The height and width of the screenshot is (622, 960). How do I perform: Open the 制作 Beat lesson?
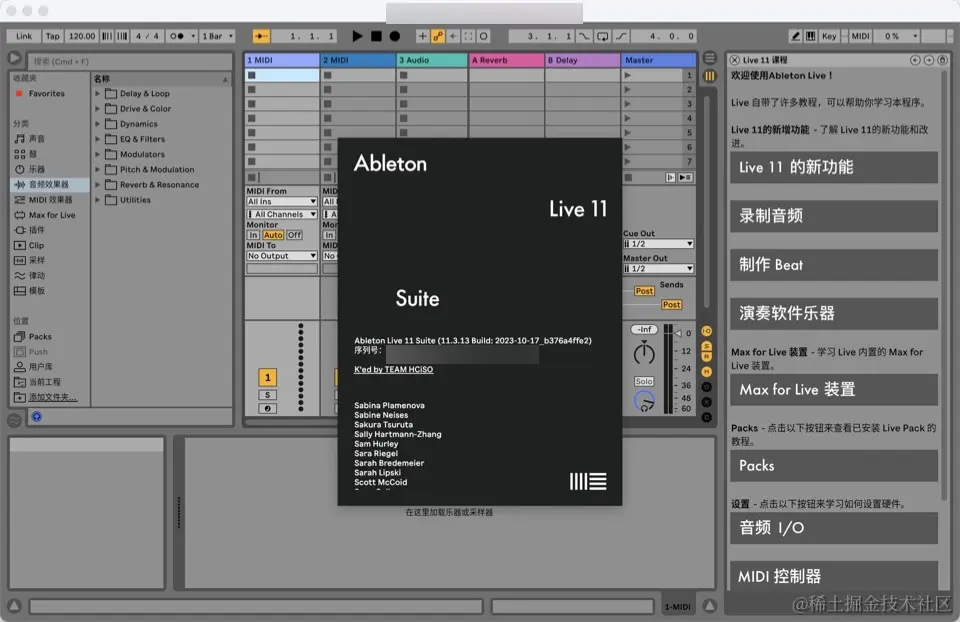pos(833,264)
